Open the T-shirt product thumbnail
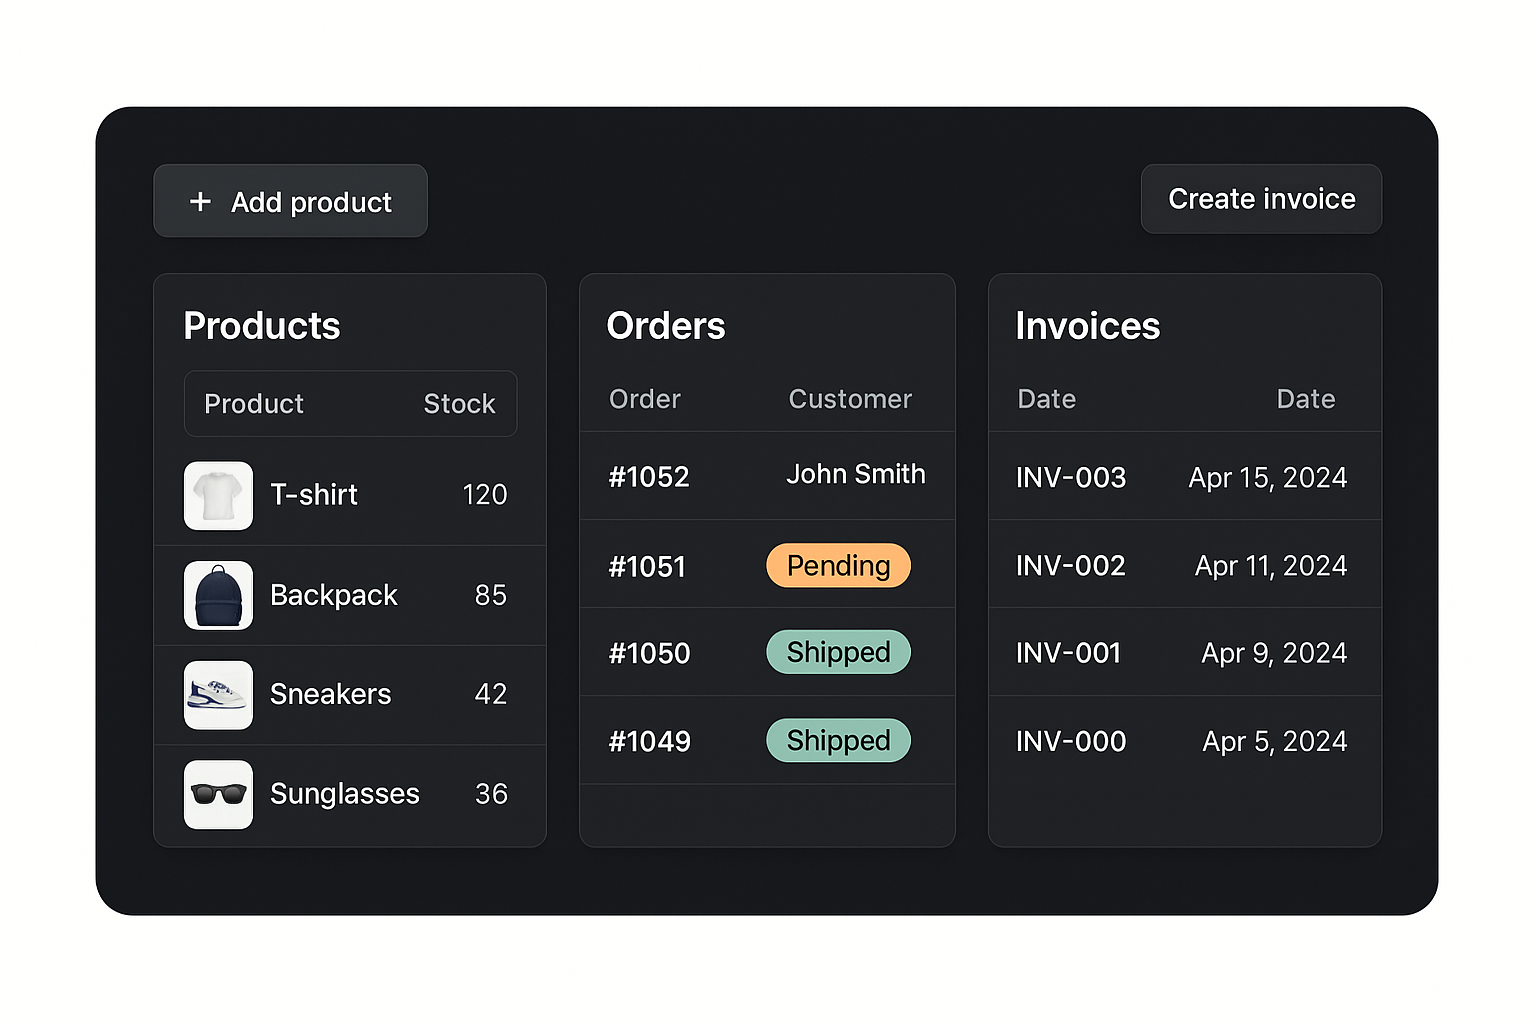Viewport: 1536px width, 1024px height. tap(218, 495)
